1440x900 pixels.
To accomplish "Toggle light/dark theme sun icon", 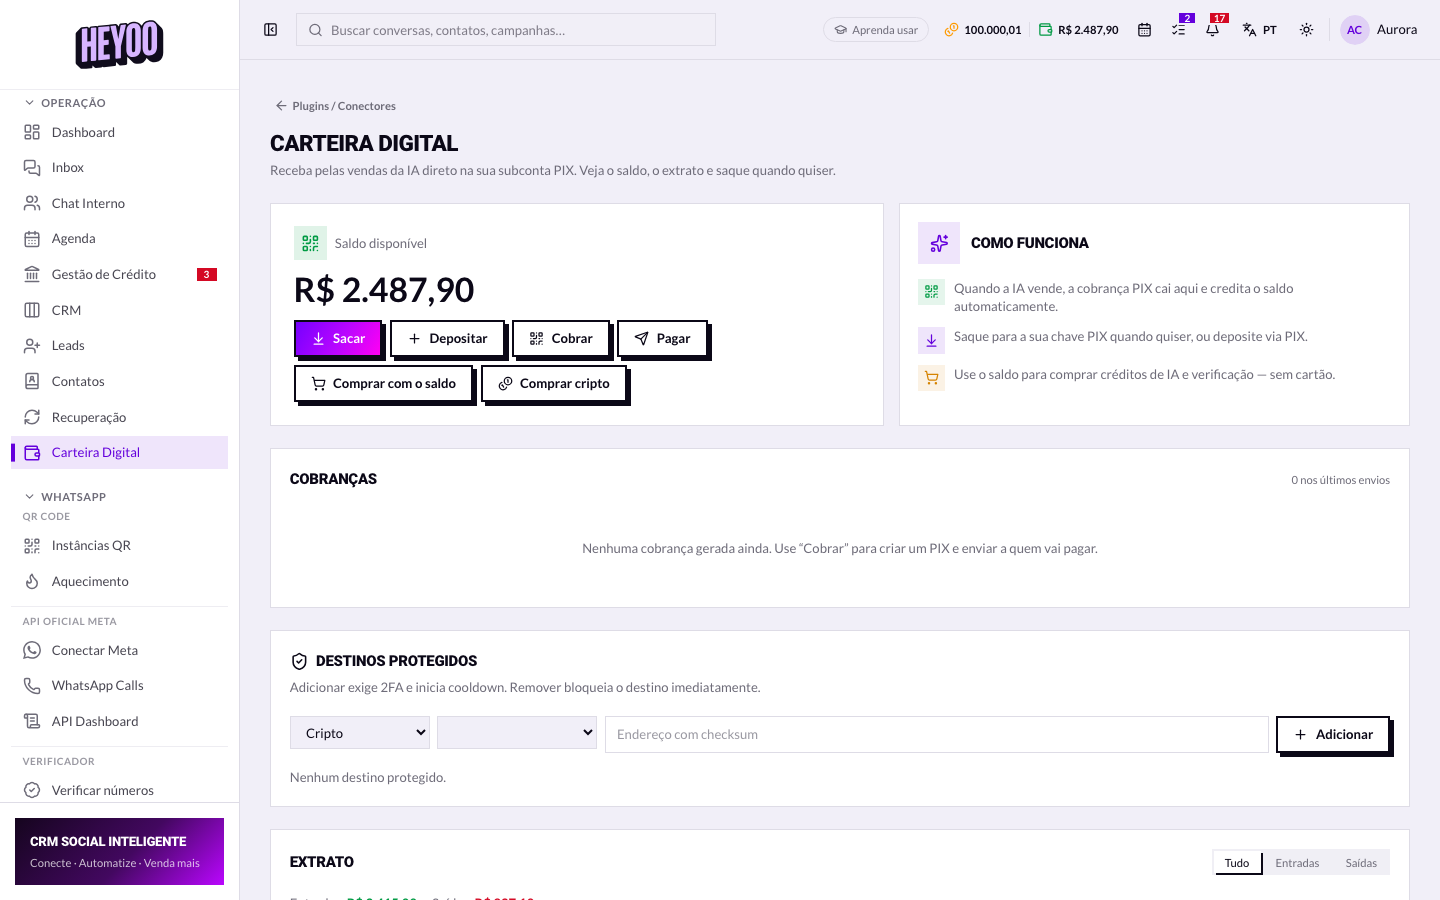I will [x=1306, y=30].
